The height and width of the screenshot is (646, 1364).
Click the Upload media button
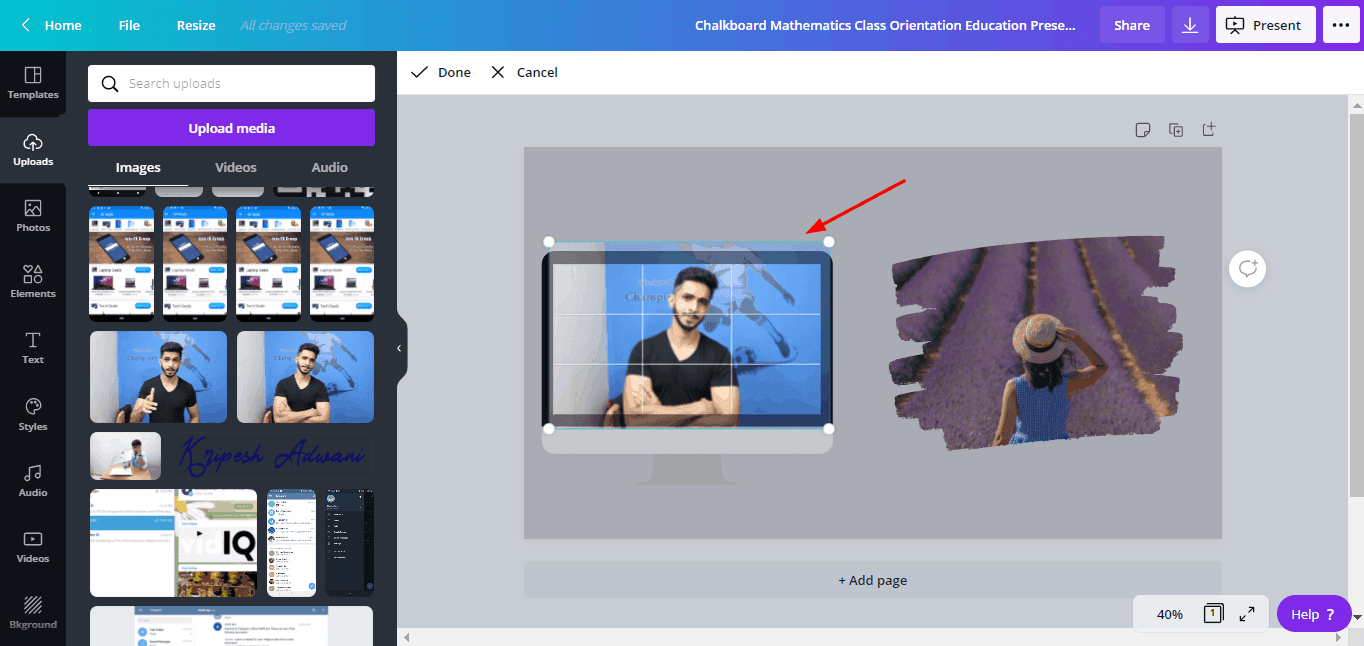click(x=231, y=128)
